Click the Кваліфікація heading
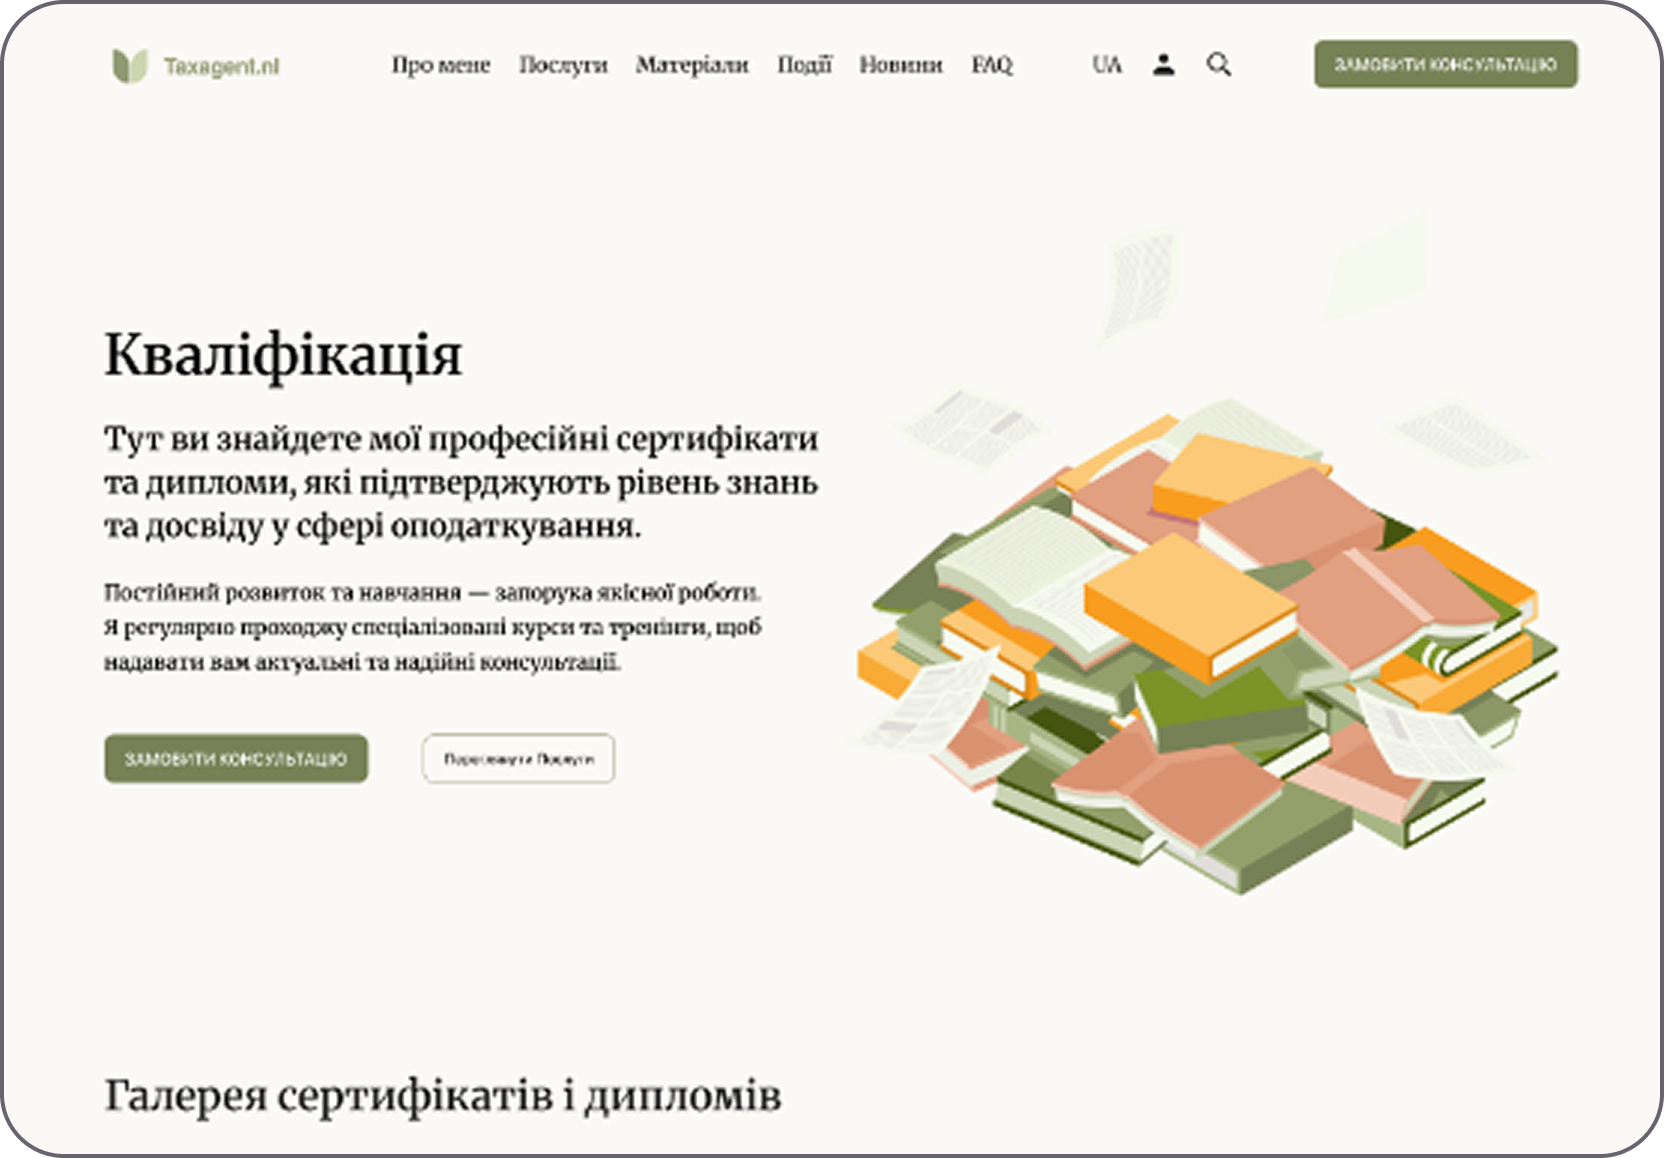 [283, 356]
